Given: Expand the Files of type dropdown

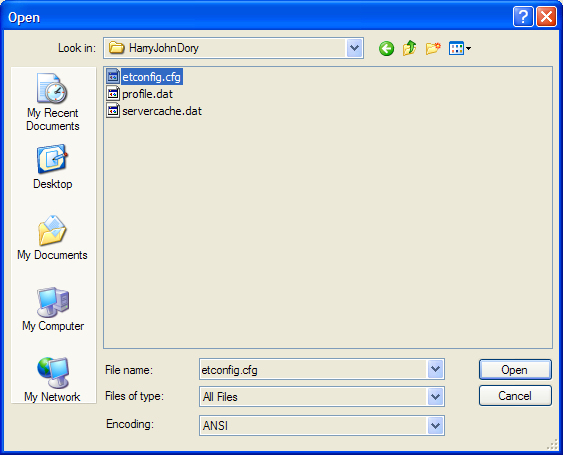Looking at the screenshot, I should click(x=435, y=396).
